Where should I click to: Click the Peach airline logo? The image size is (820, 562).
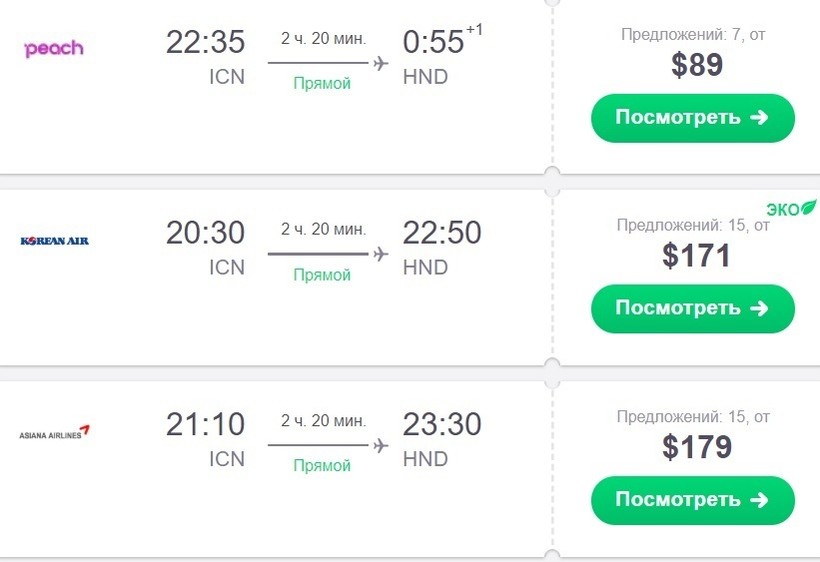[x=53, y=48]
